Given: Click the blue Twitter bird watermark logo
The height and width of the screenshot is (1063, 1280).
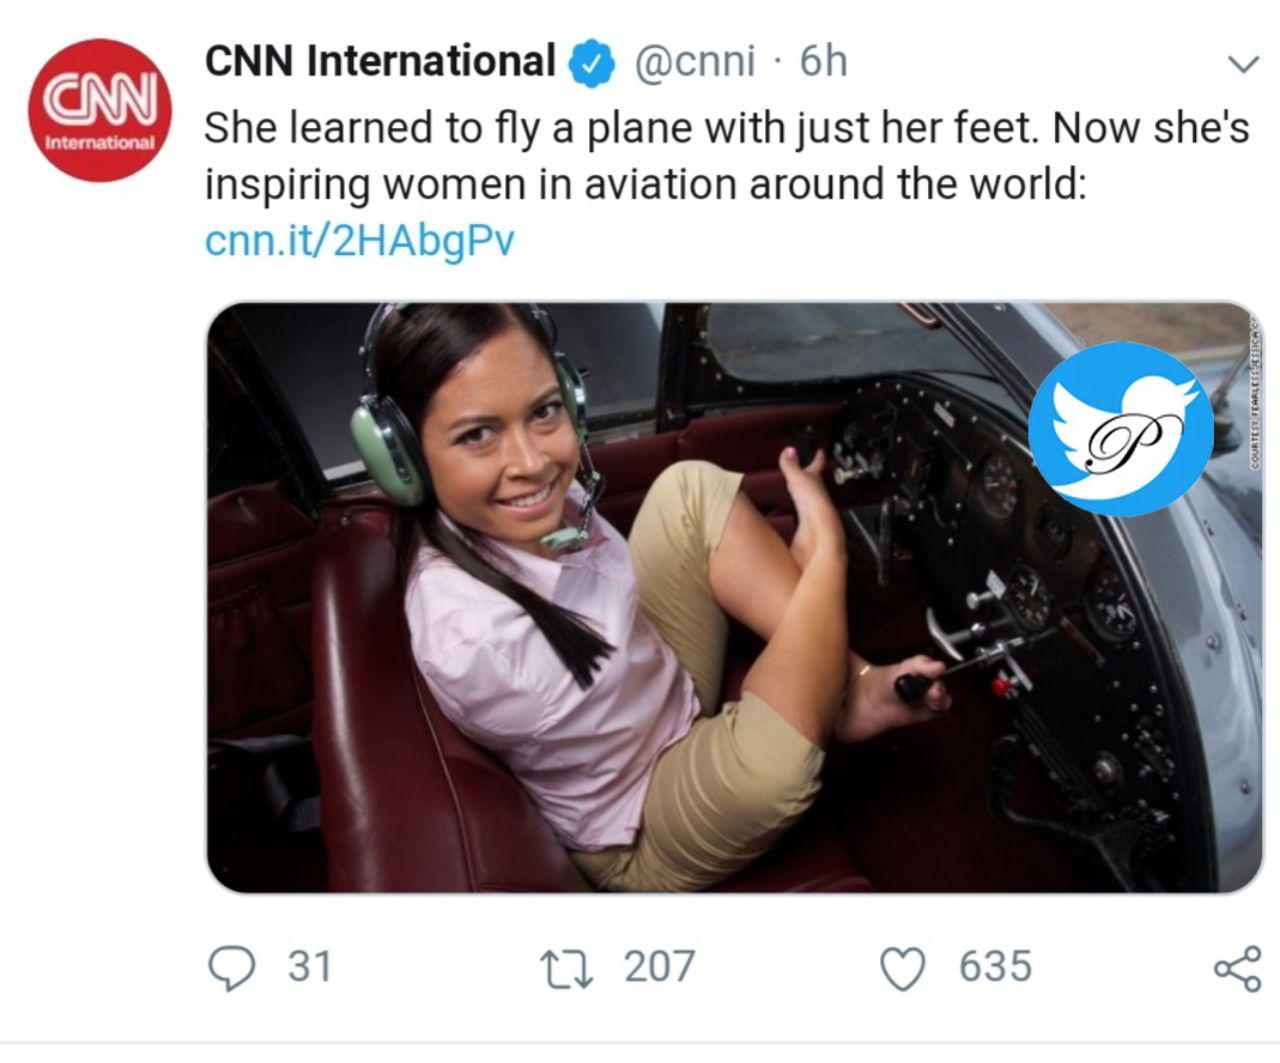Looking at the screenshot, I should pyautogui.click(x=1121, y=427).
